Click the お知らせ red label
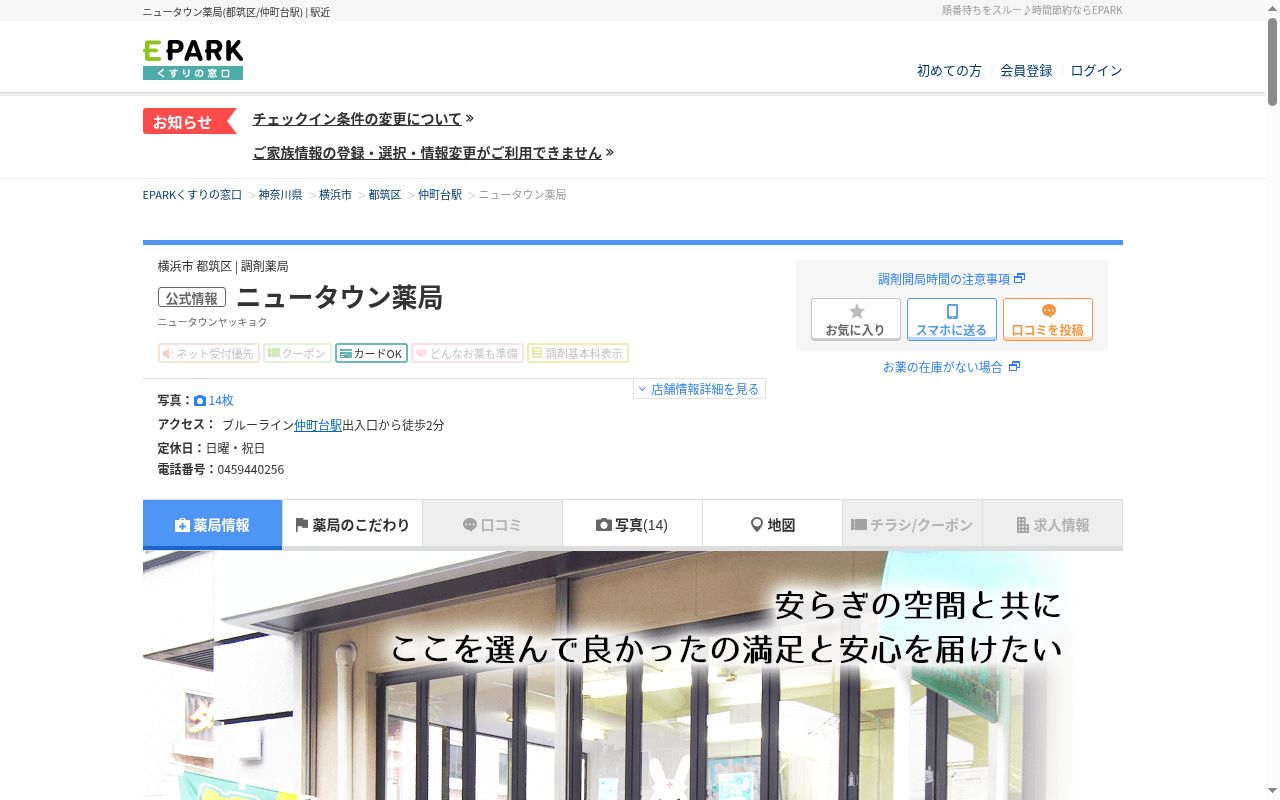Screen dimensions: 1280x800 pyautogui.click(x=189, y=121)
